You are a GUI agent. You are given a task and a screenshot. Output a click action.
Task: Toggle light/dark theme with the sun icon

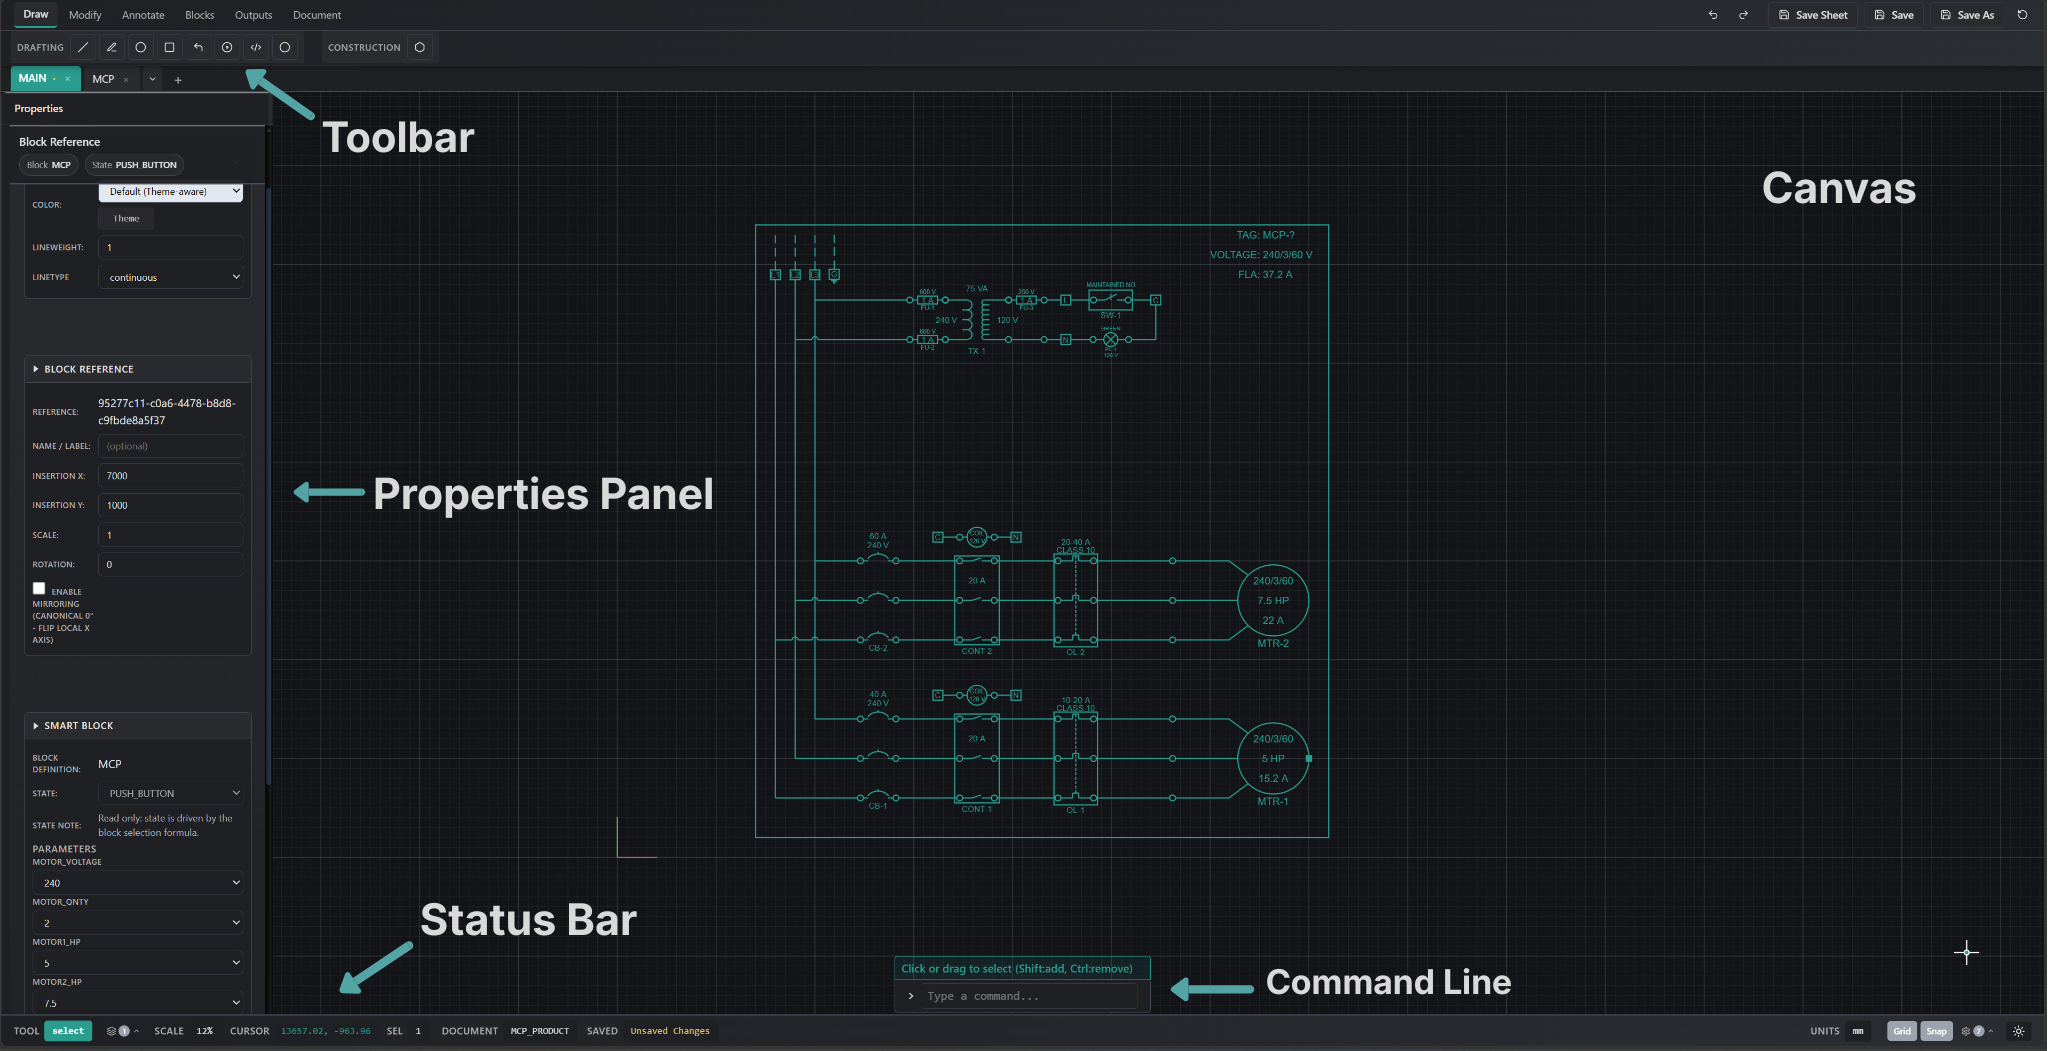[2019, 1031]
